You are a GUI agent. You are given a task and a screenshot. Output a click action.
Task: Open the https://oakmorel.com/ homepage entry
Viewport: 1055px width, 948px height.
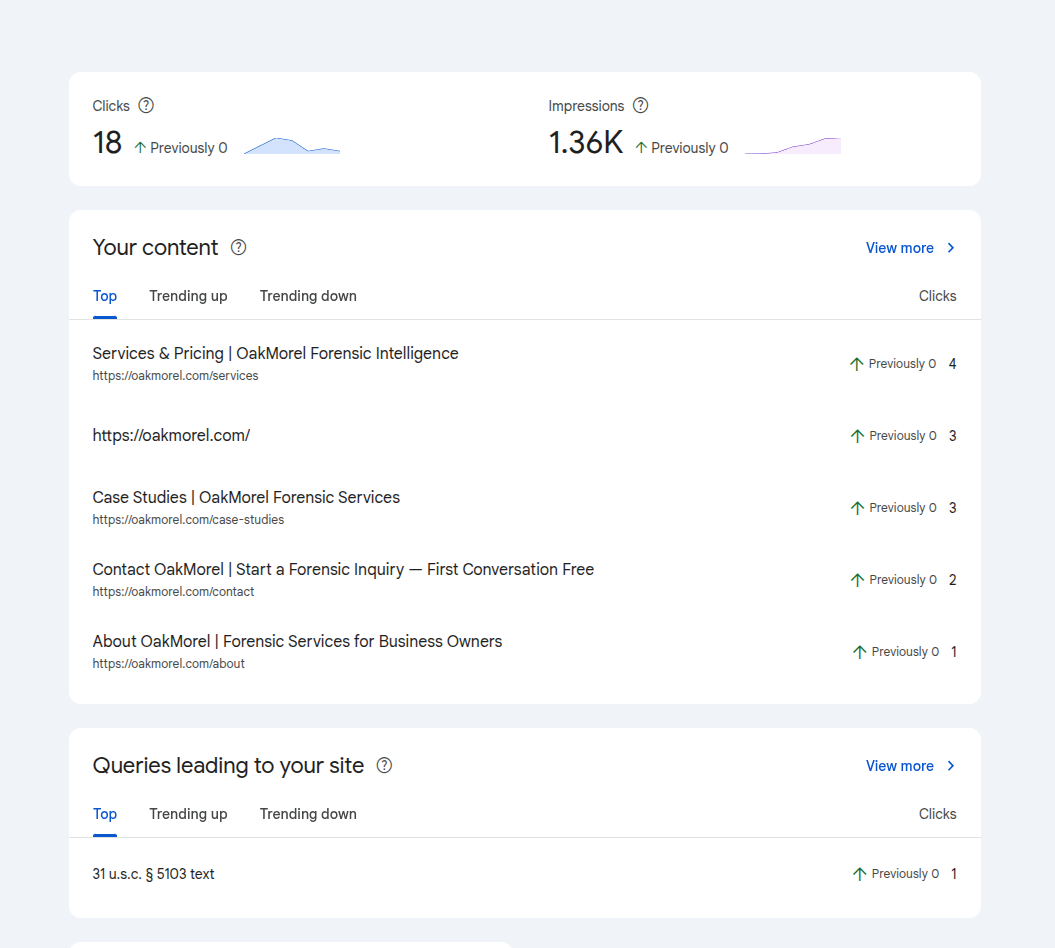pos(171,436)
